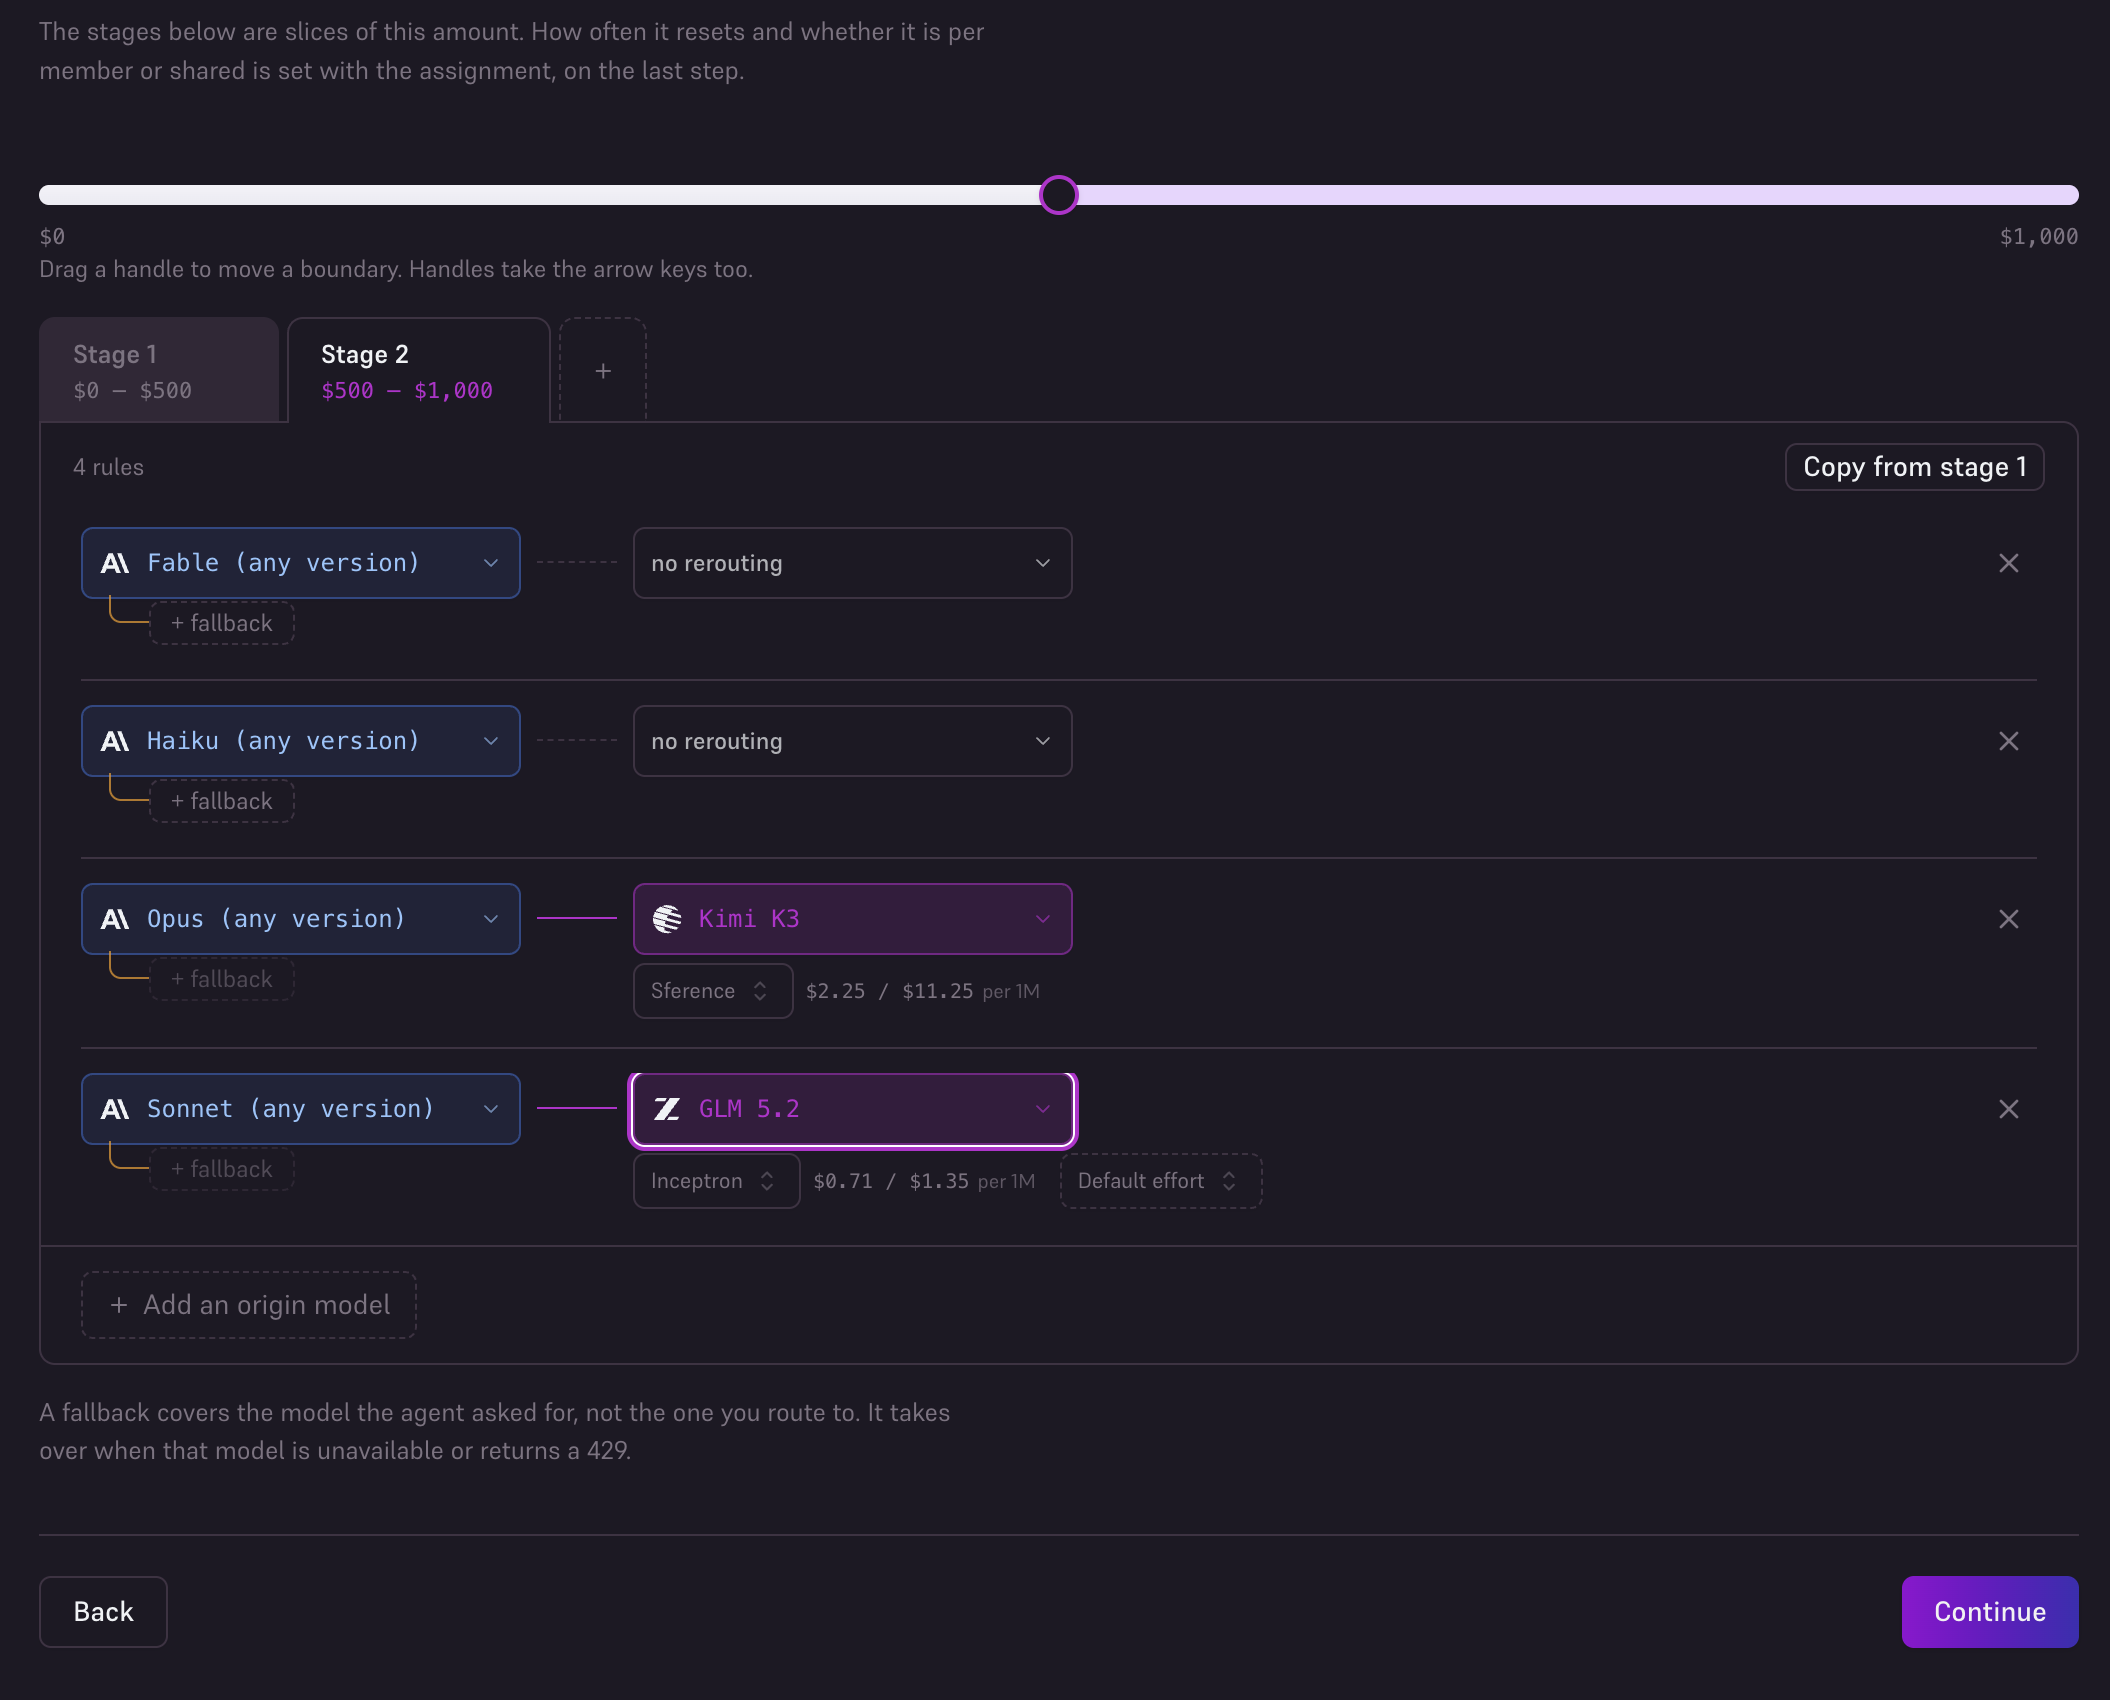Remove the Sonnet rule with its X
Image resolution: width=2110 pixels, height=1700 pixels.
(x=2008, y=1109)
